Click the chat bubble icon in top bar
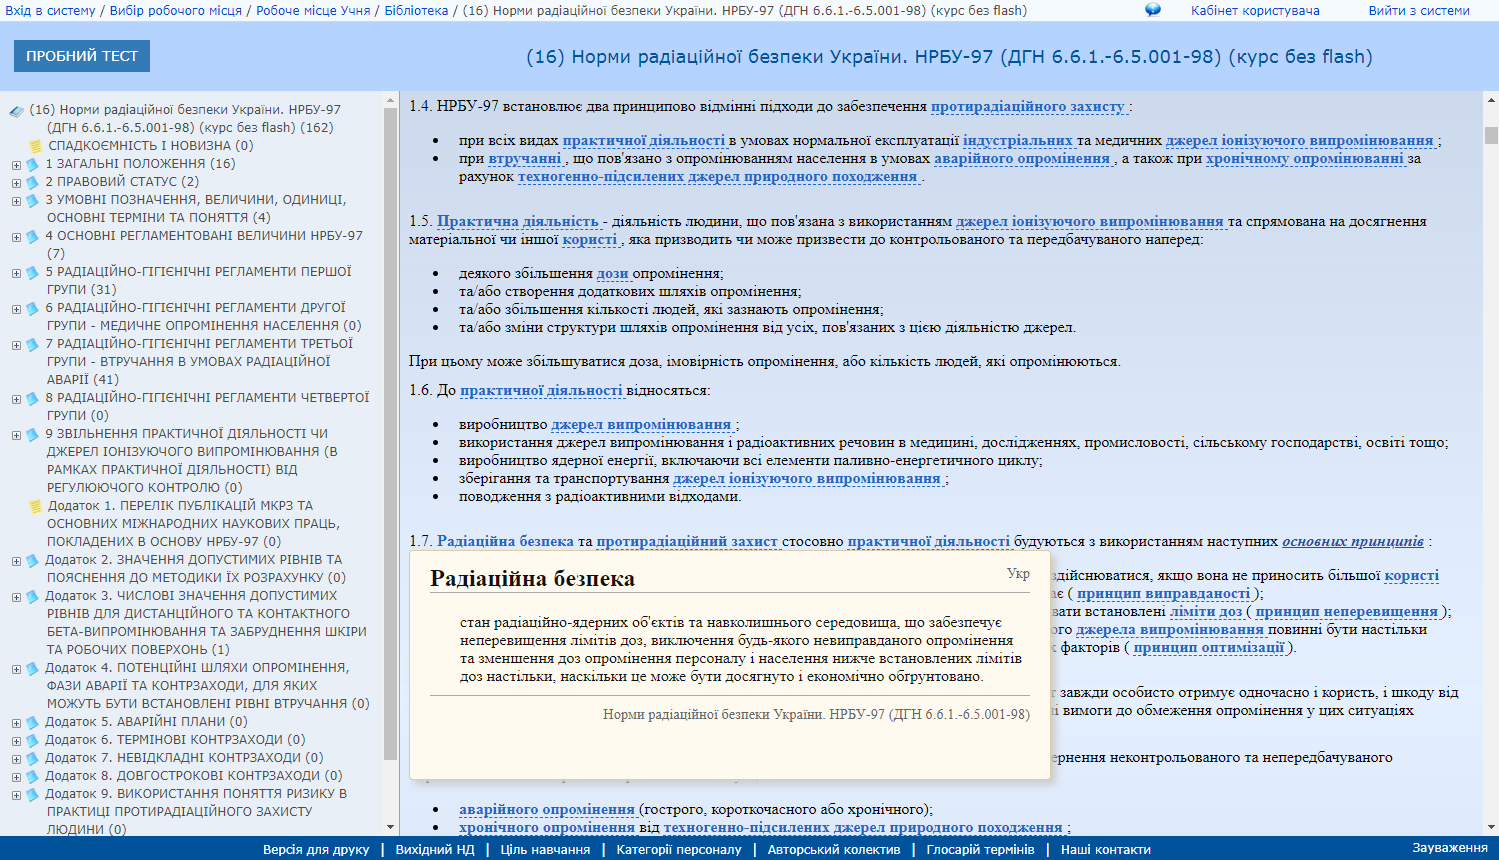 point(1153,10)
